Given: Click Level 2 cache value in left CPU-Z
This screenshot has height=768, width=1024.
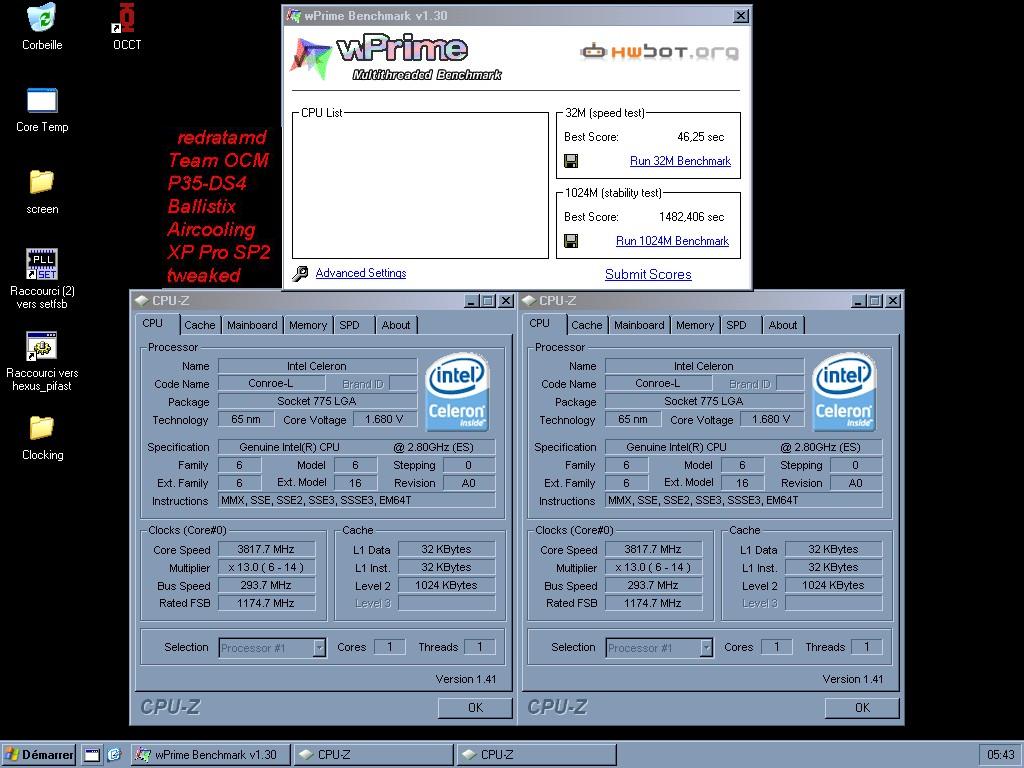Looking at the screenshot, I should [446, 585].
